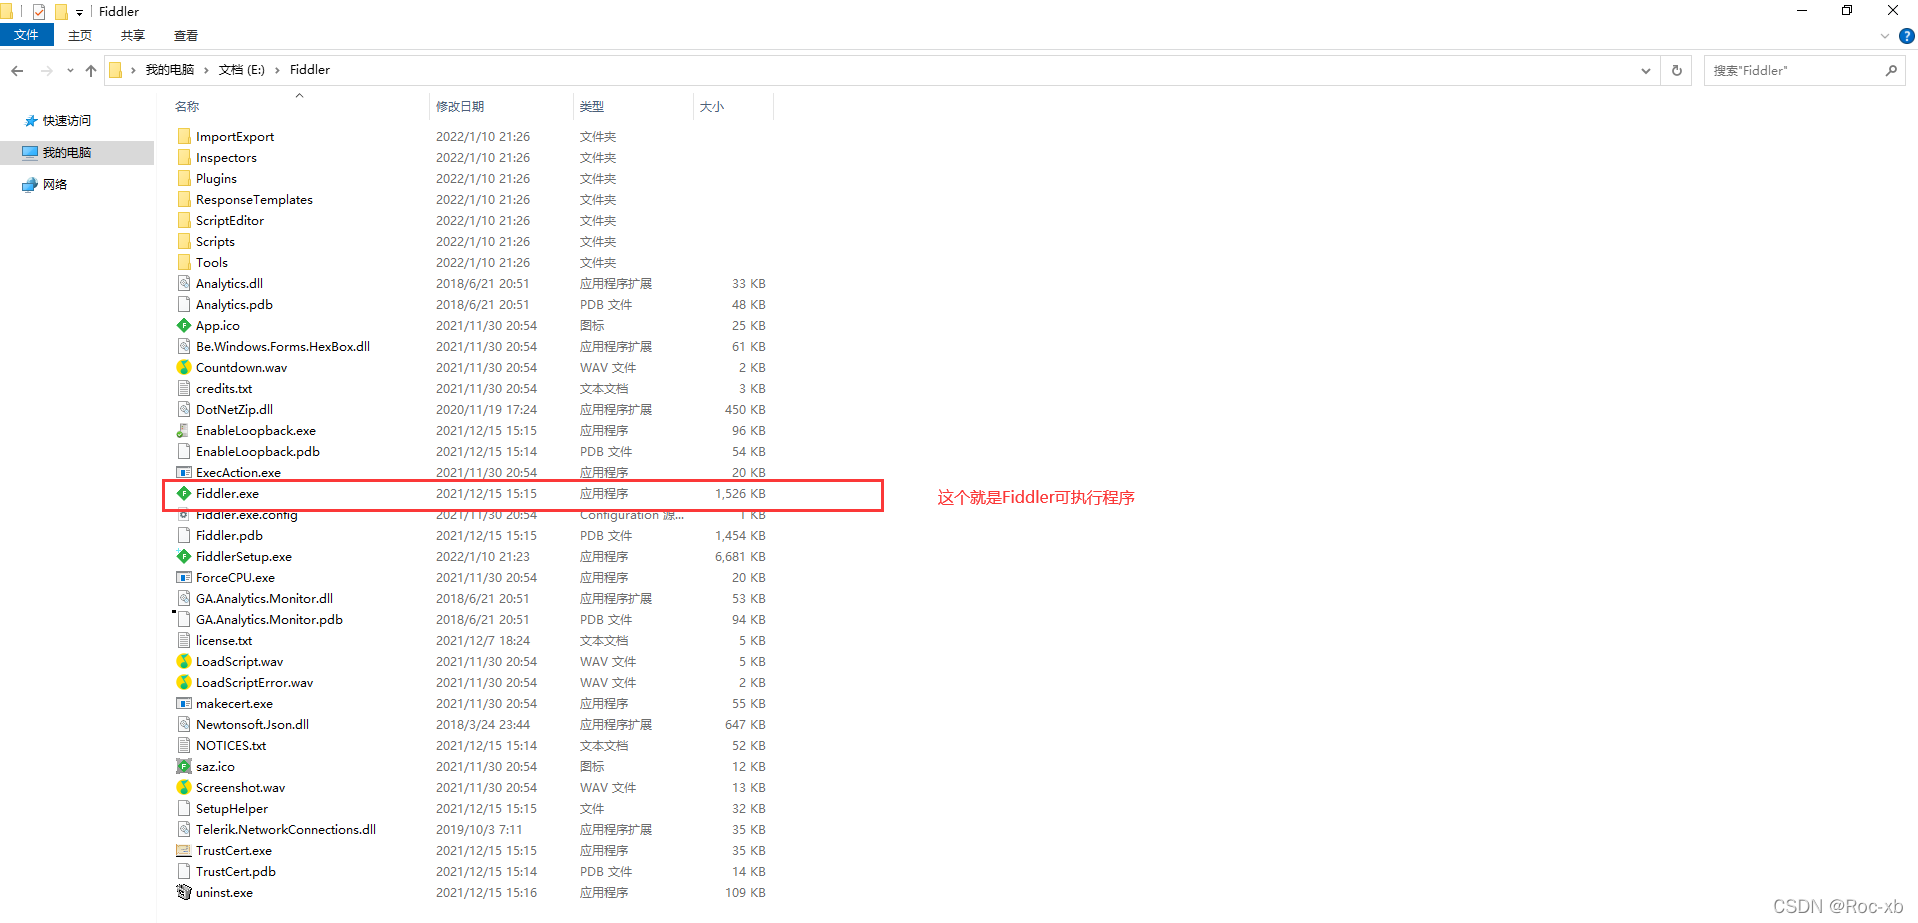Click the saz.ico file icon

(184, 766)
